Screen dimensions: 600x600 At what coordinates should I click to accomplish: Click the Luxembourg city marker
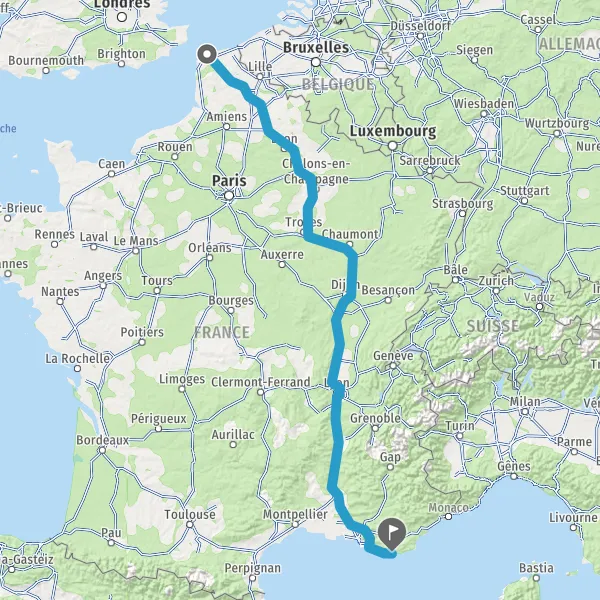click(x=393, y=146)
